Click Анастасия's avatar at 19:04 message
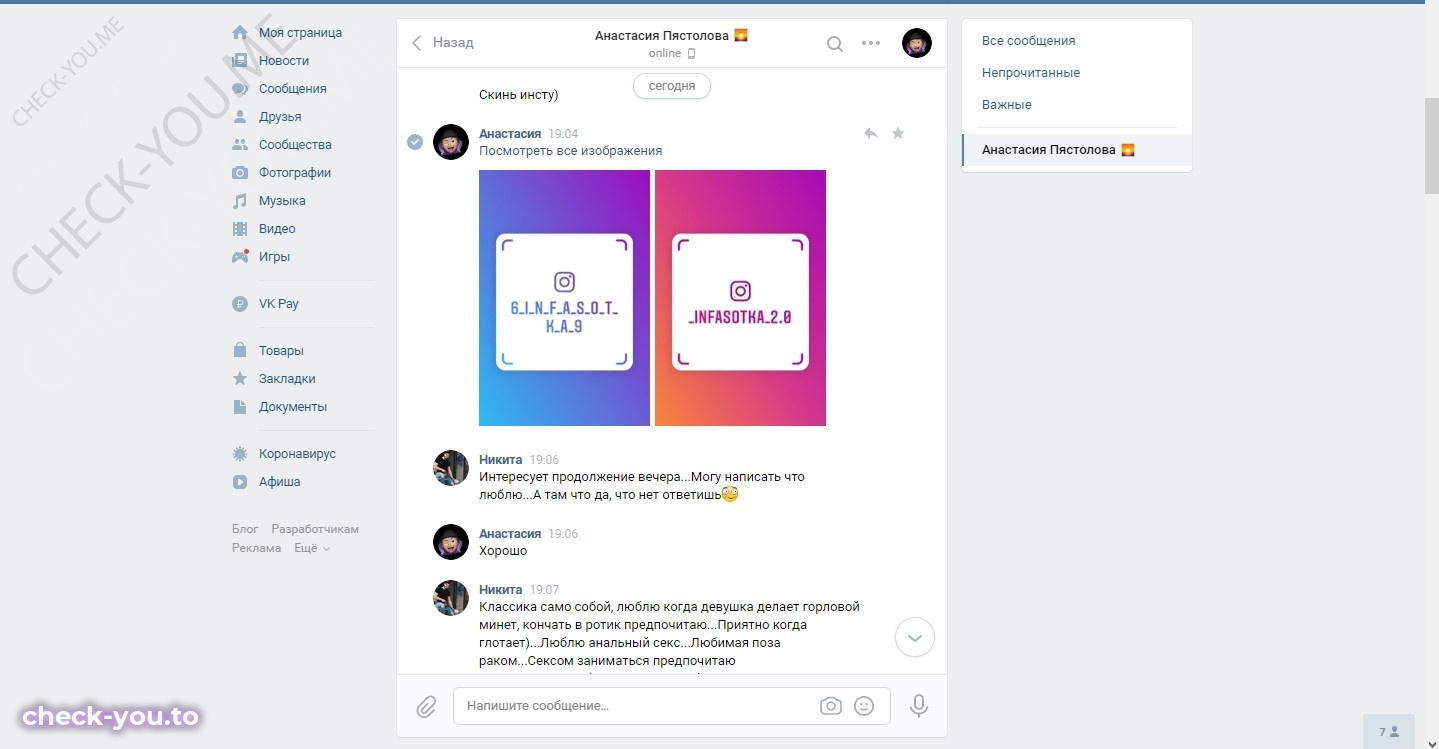Image resolution: width=1439 pixels, height=749 pixels. 451,142
